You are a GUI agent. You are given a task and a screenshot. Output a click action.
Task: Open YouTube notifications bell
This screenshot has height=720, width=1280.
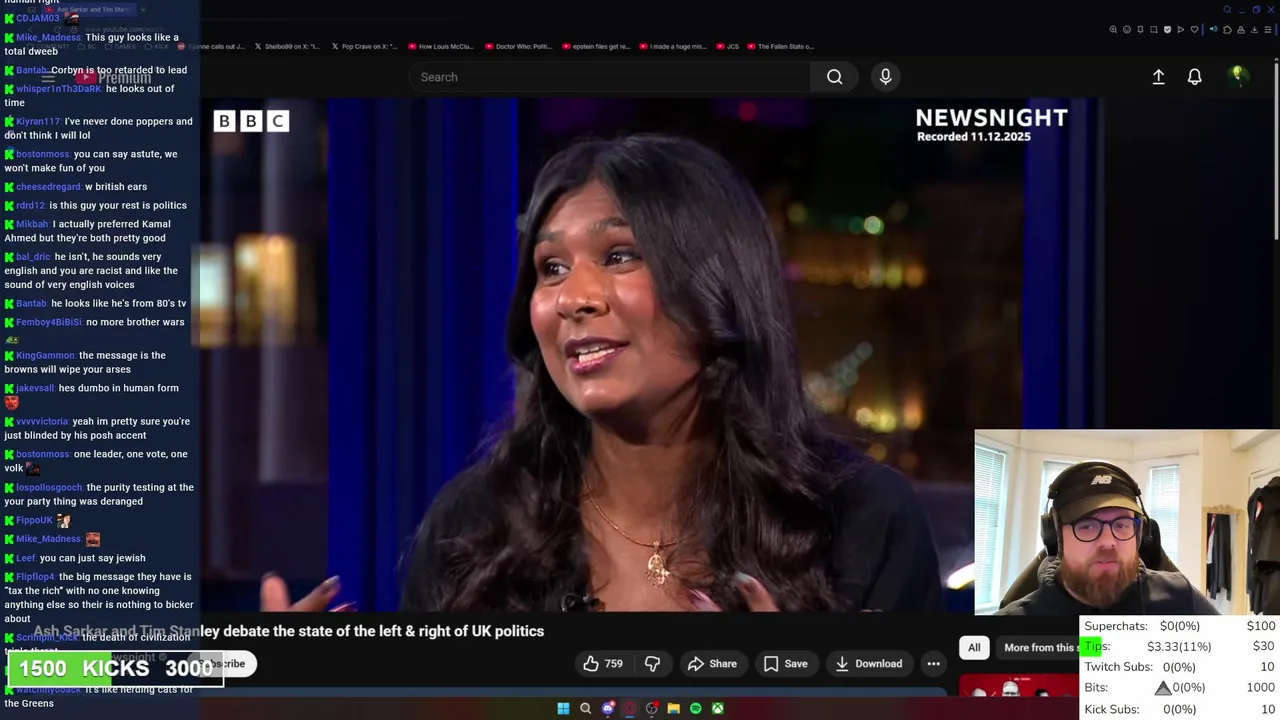[x=1194, y=77]
